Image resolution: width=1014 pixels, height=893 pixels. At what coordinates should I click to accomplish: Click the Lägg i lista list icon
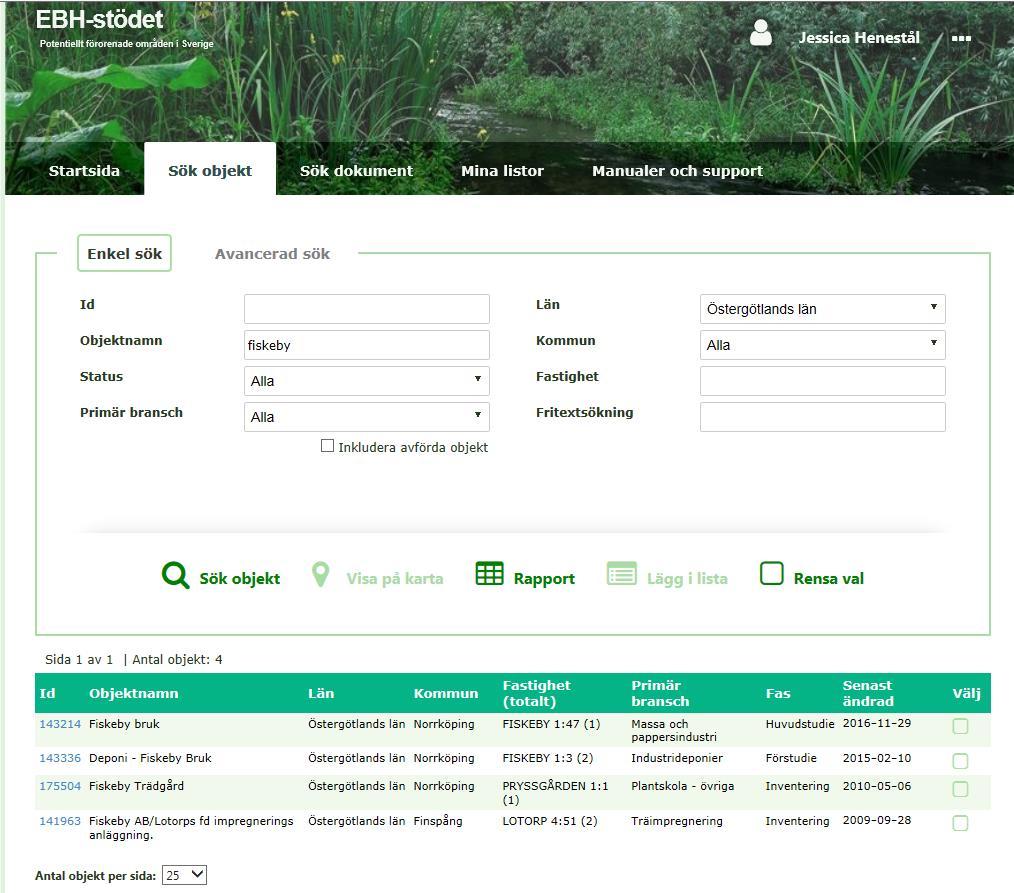pyautogui.click(x=621, y=574)
